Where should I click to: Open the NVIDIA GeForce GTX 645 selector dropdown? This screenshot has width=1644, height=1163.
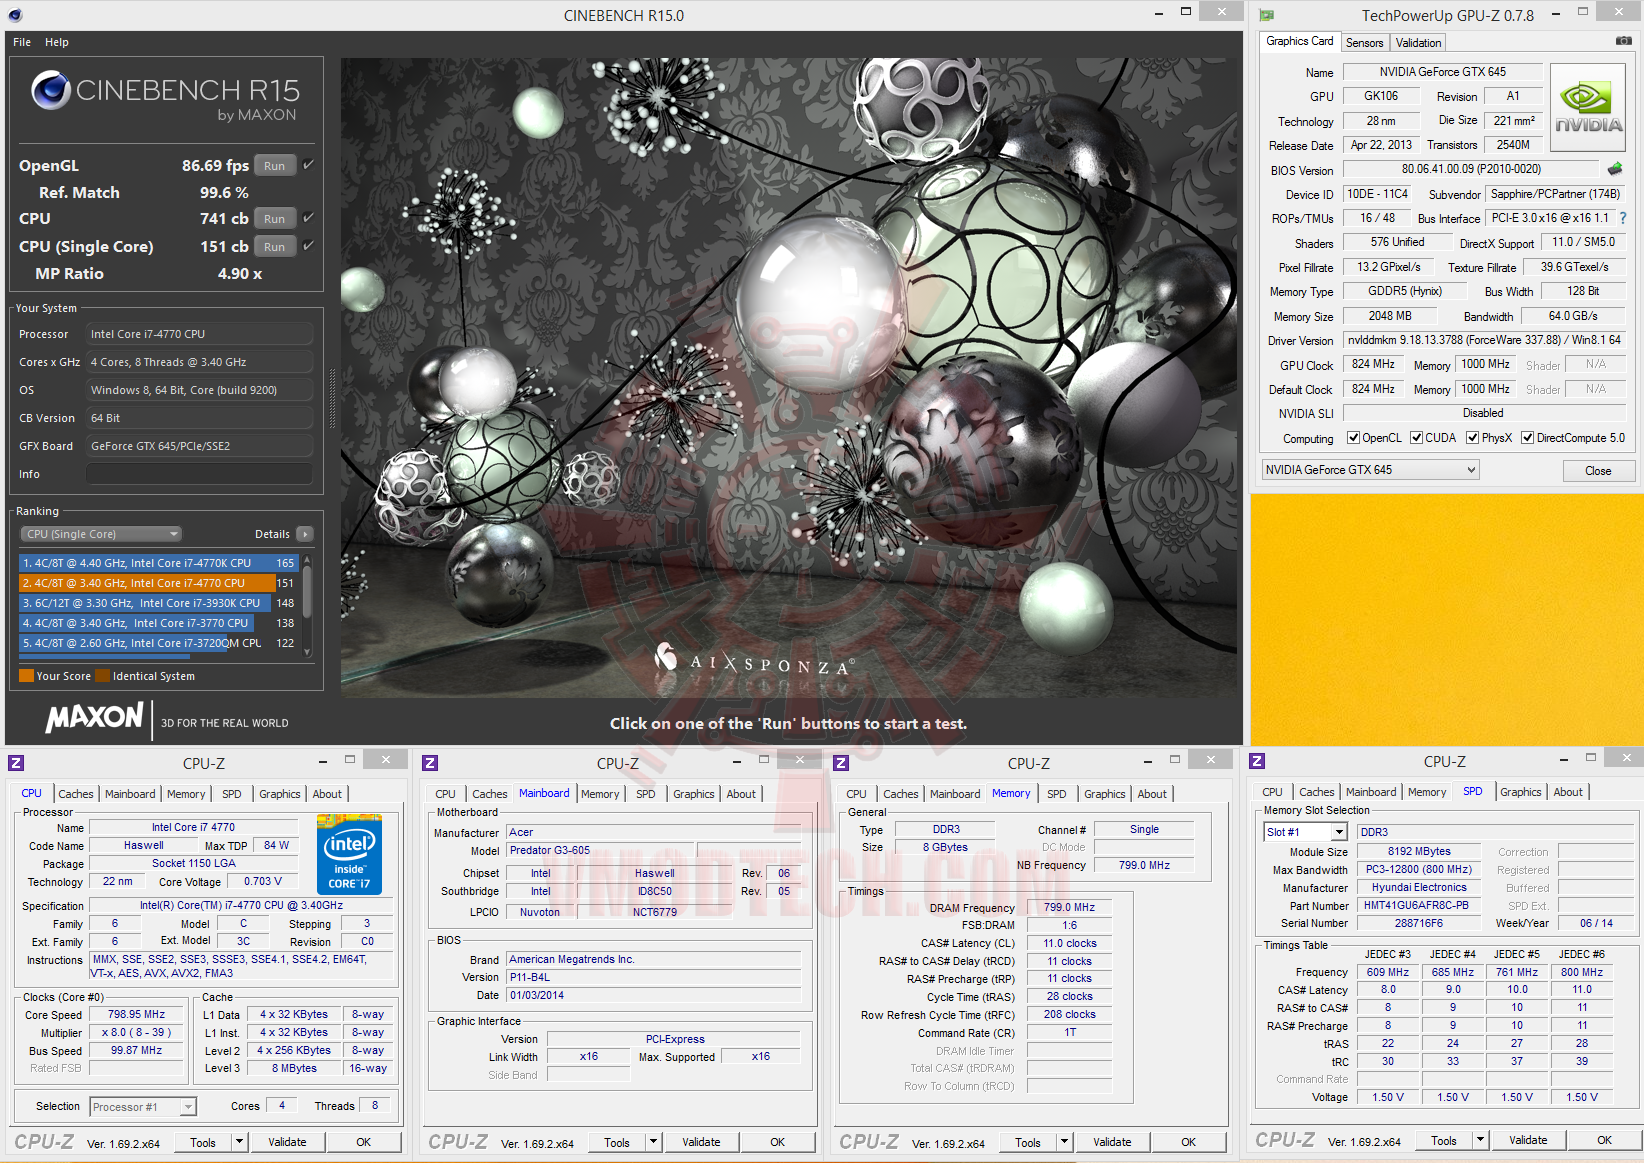(x=1369, y=470)
